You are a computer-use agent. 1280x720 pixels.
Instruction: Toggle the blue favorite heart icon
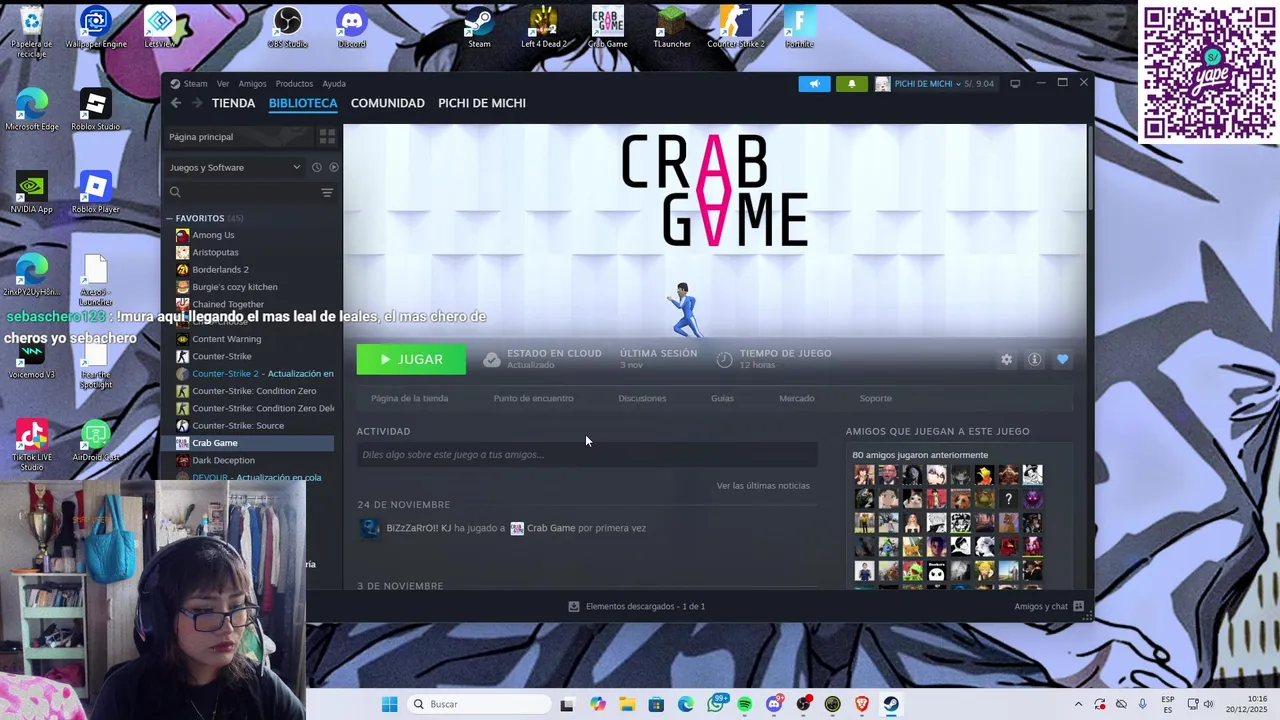coord(1063,360)
